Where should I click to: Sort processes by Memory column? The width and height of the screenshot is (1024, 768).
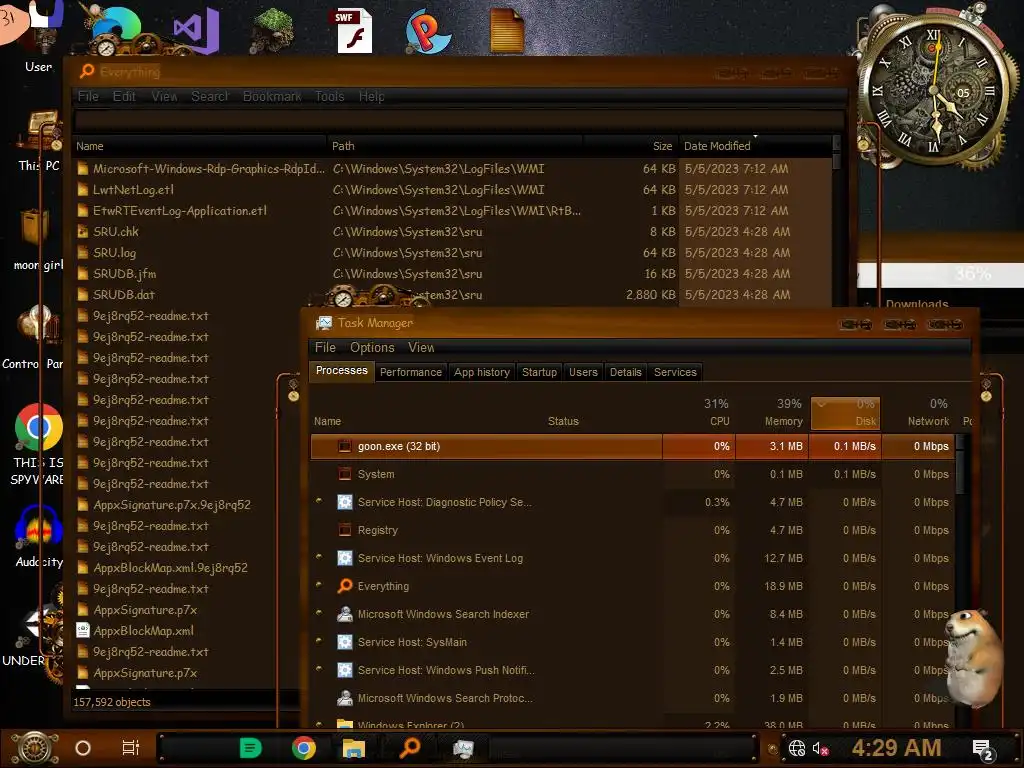click(x=773, y=413)
